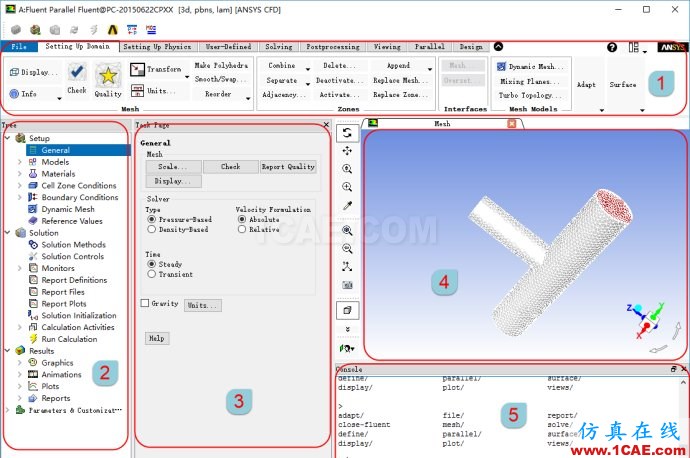Click the screenshot camera icon

coord(347,285)
